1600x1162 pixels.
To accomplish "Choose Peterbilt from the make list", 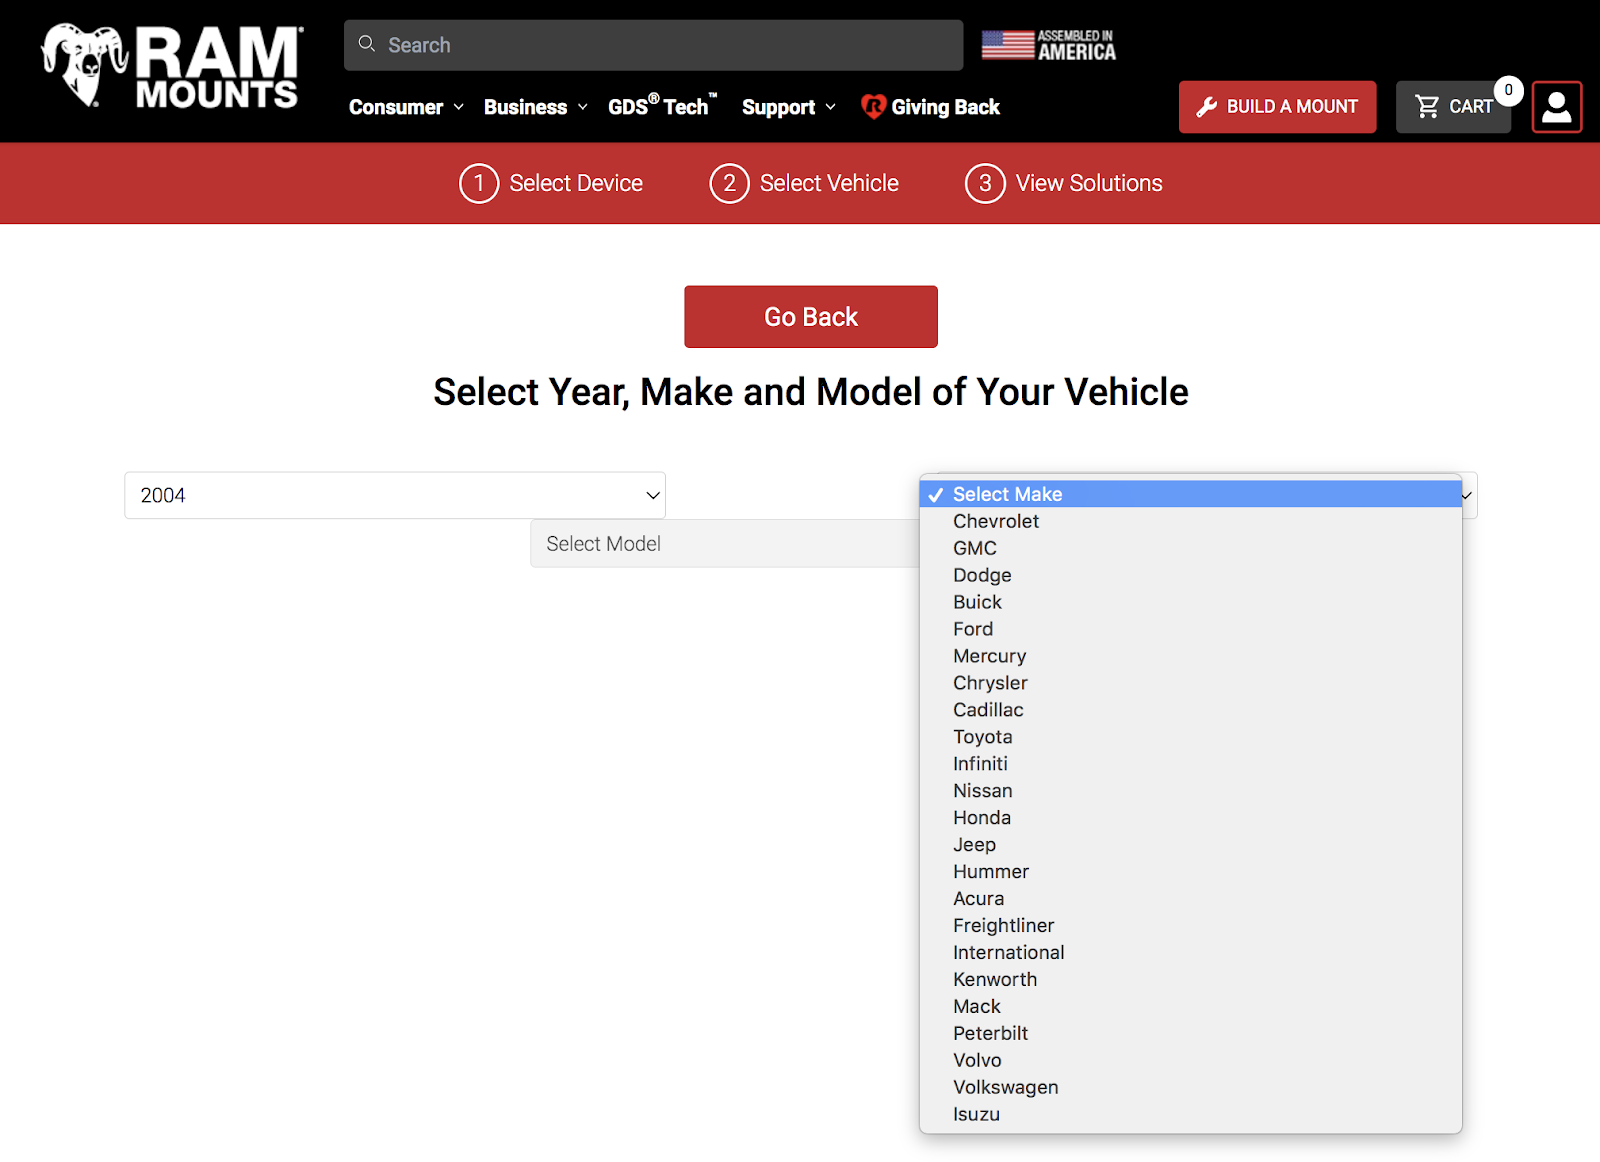I will pos(1190,1034).
